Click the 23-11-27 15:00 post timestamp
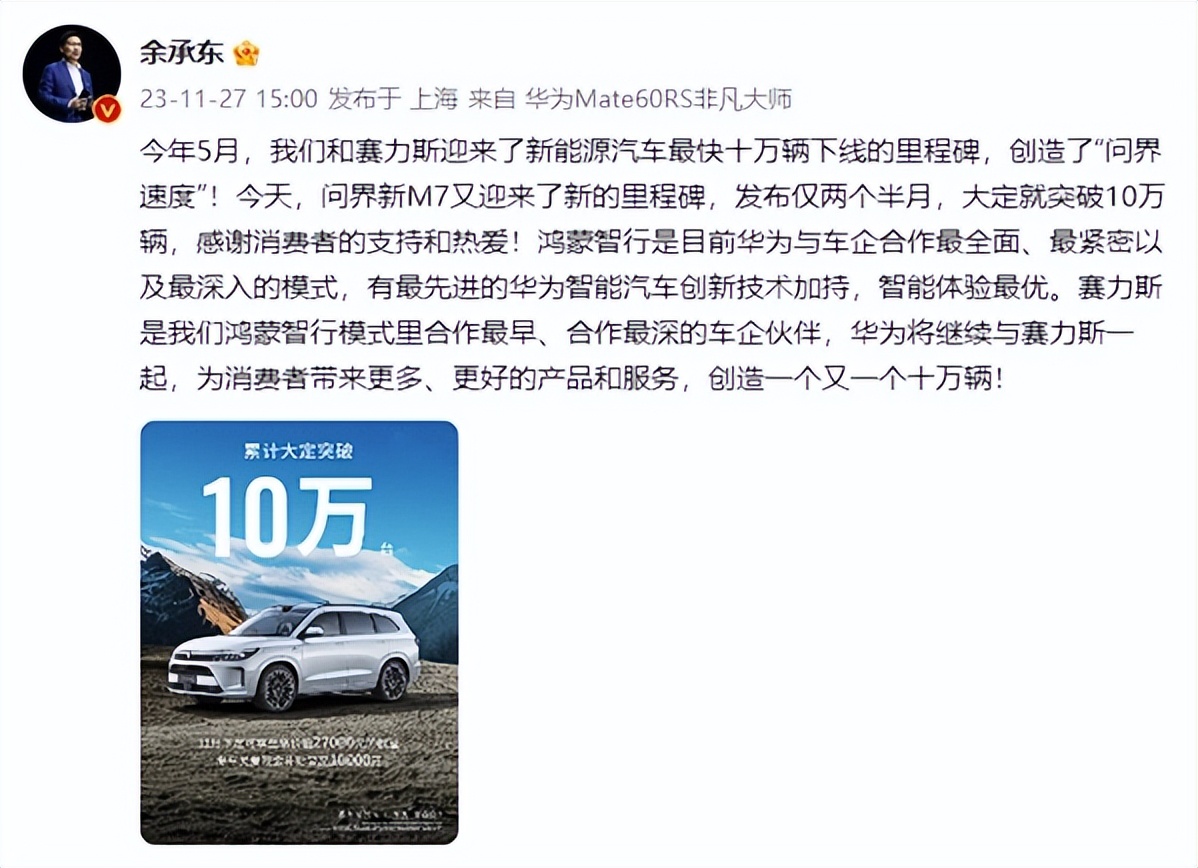Viewport: 1198px width, 868px height. point(228,99)
